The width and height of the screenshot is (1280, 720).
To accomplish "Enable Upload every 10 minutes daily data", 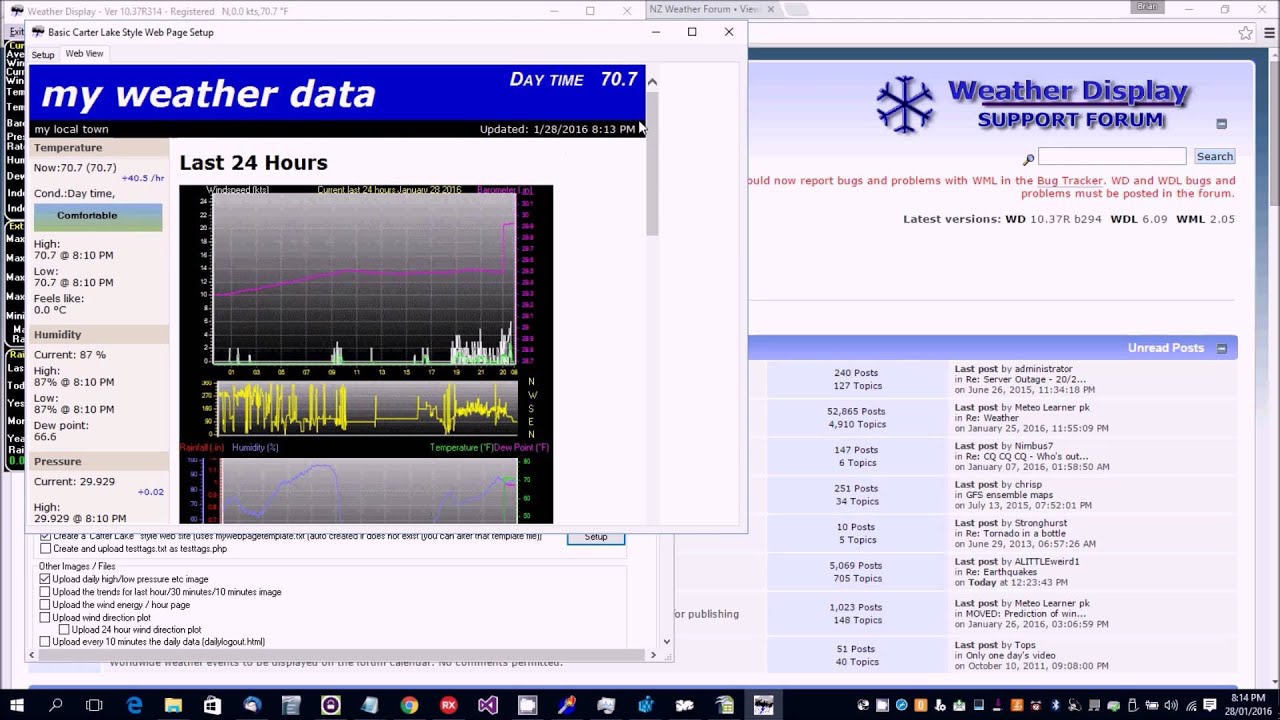I will pos(45,642).
